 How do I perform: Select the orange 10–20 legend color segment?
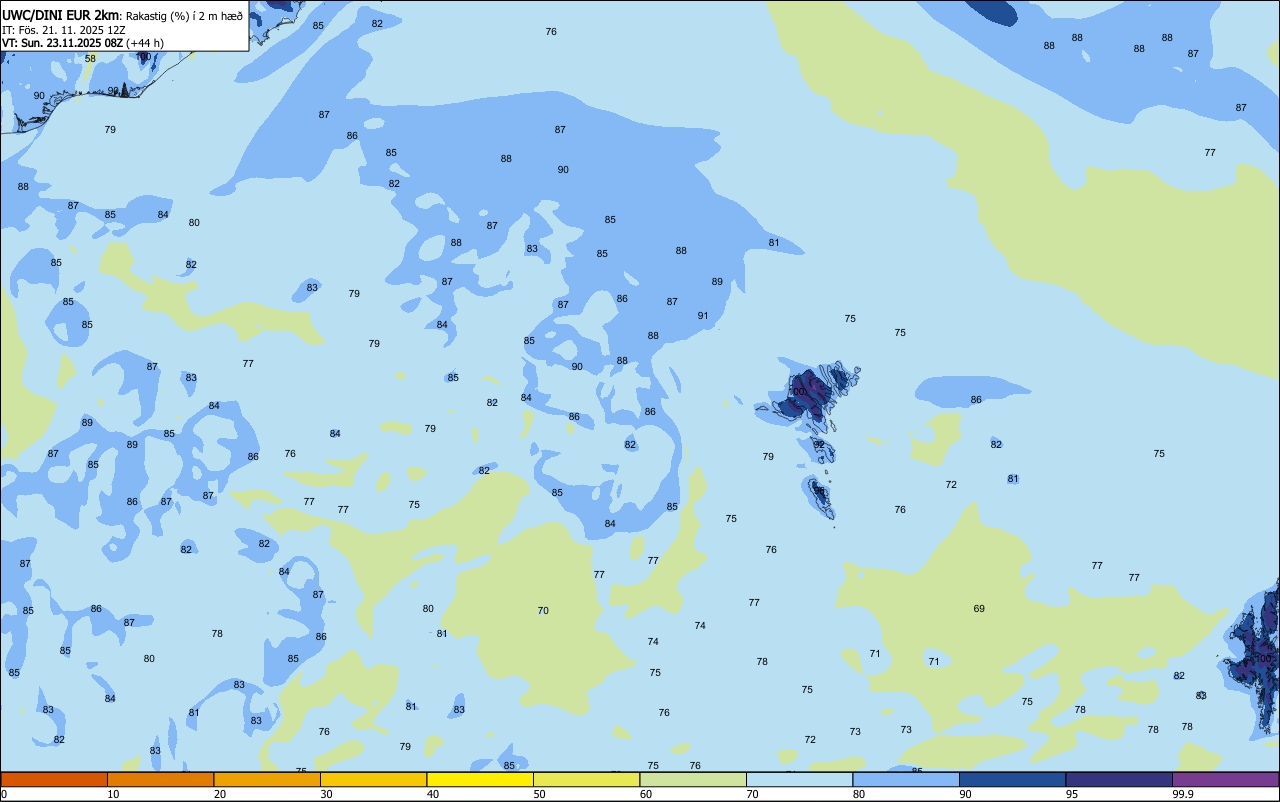[160, 779]
